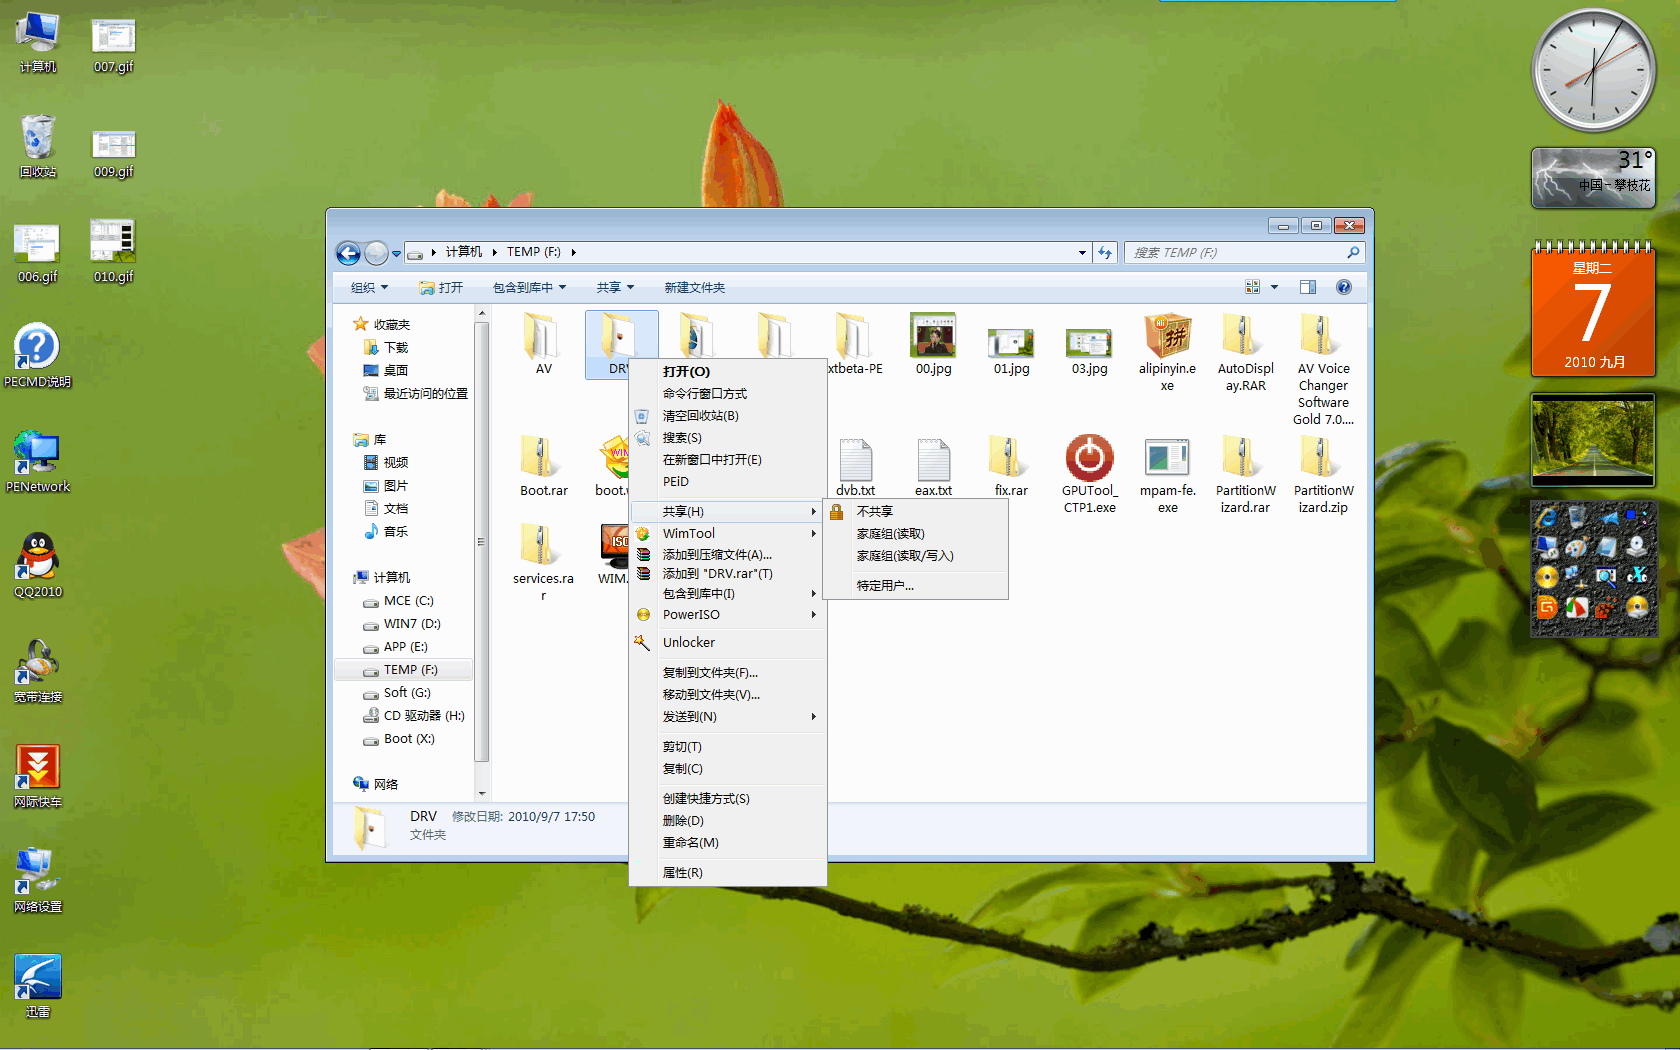The height and width of the screenshot is (1050, 1680).
Task: Click the navigation pane scrollbar
Action: (482, 540)
